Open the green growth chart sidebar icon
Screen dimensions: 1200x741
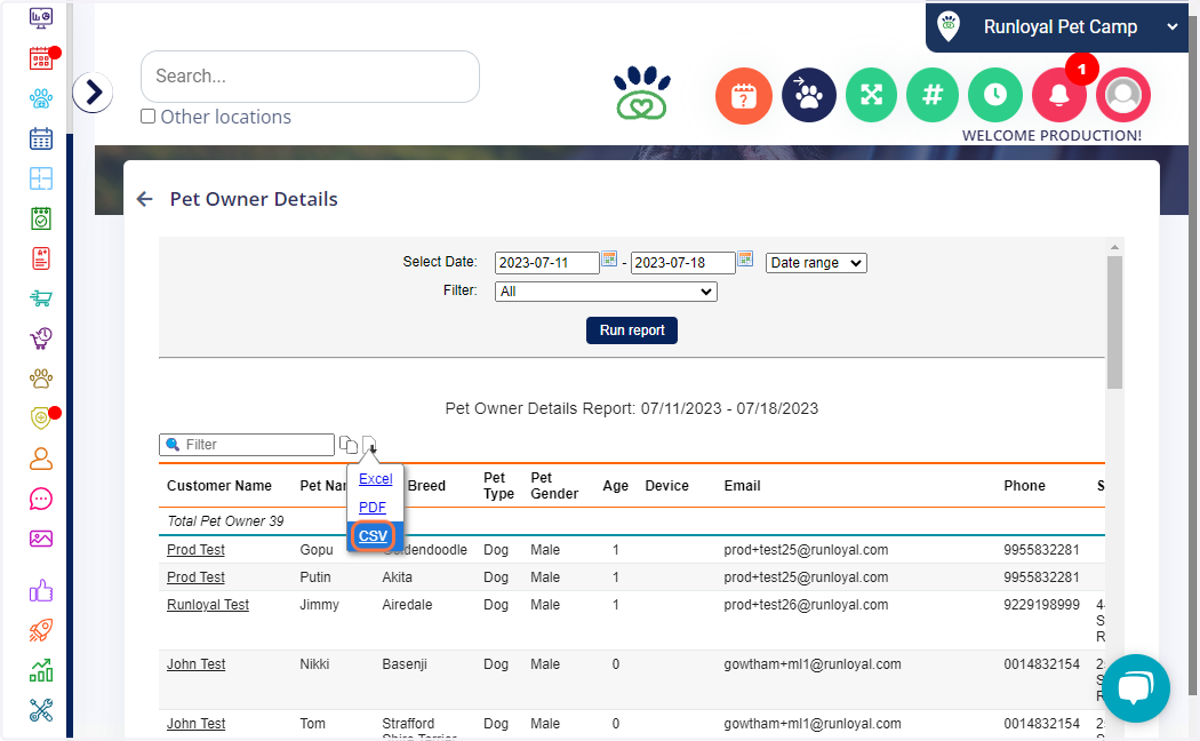41,671
